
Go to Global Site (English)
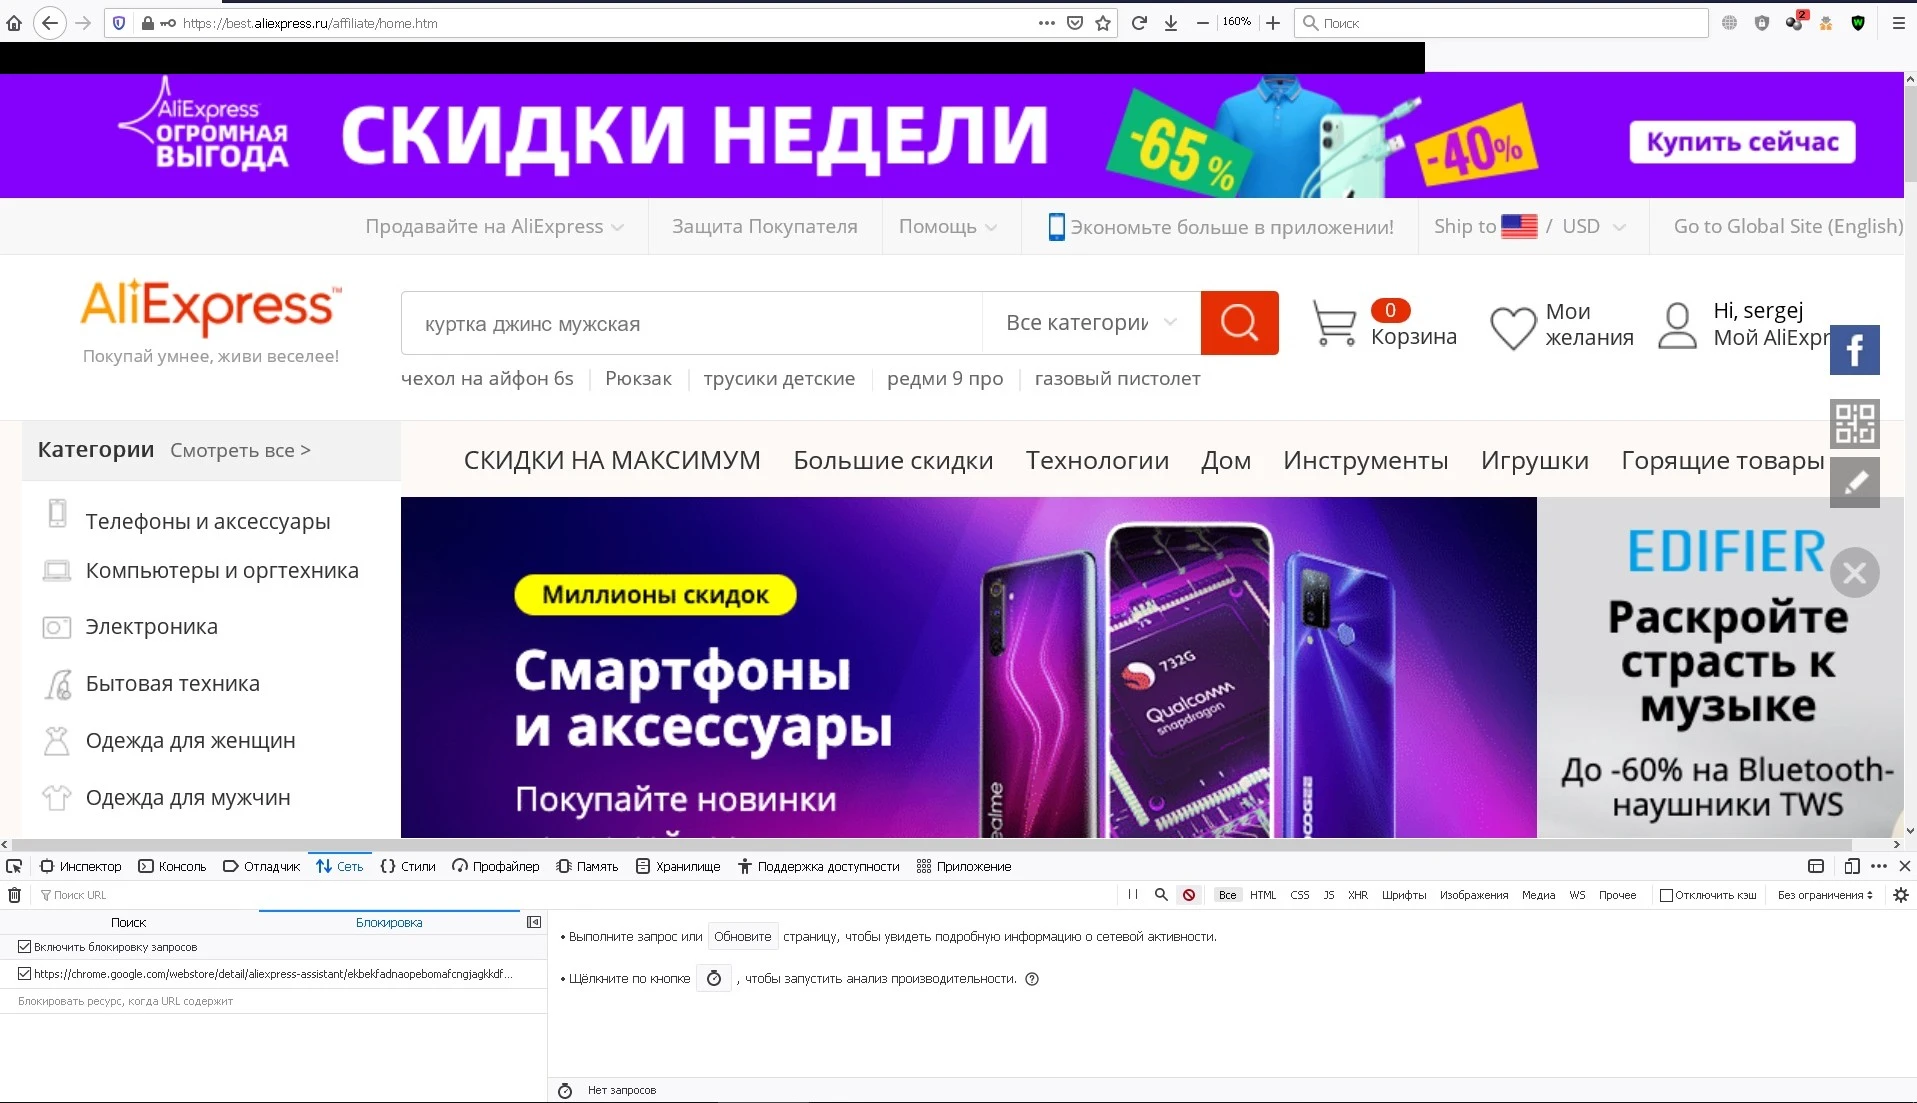pyautogui.click(x=1788, y=227)
